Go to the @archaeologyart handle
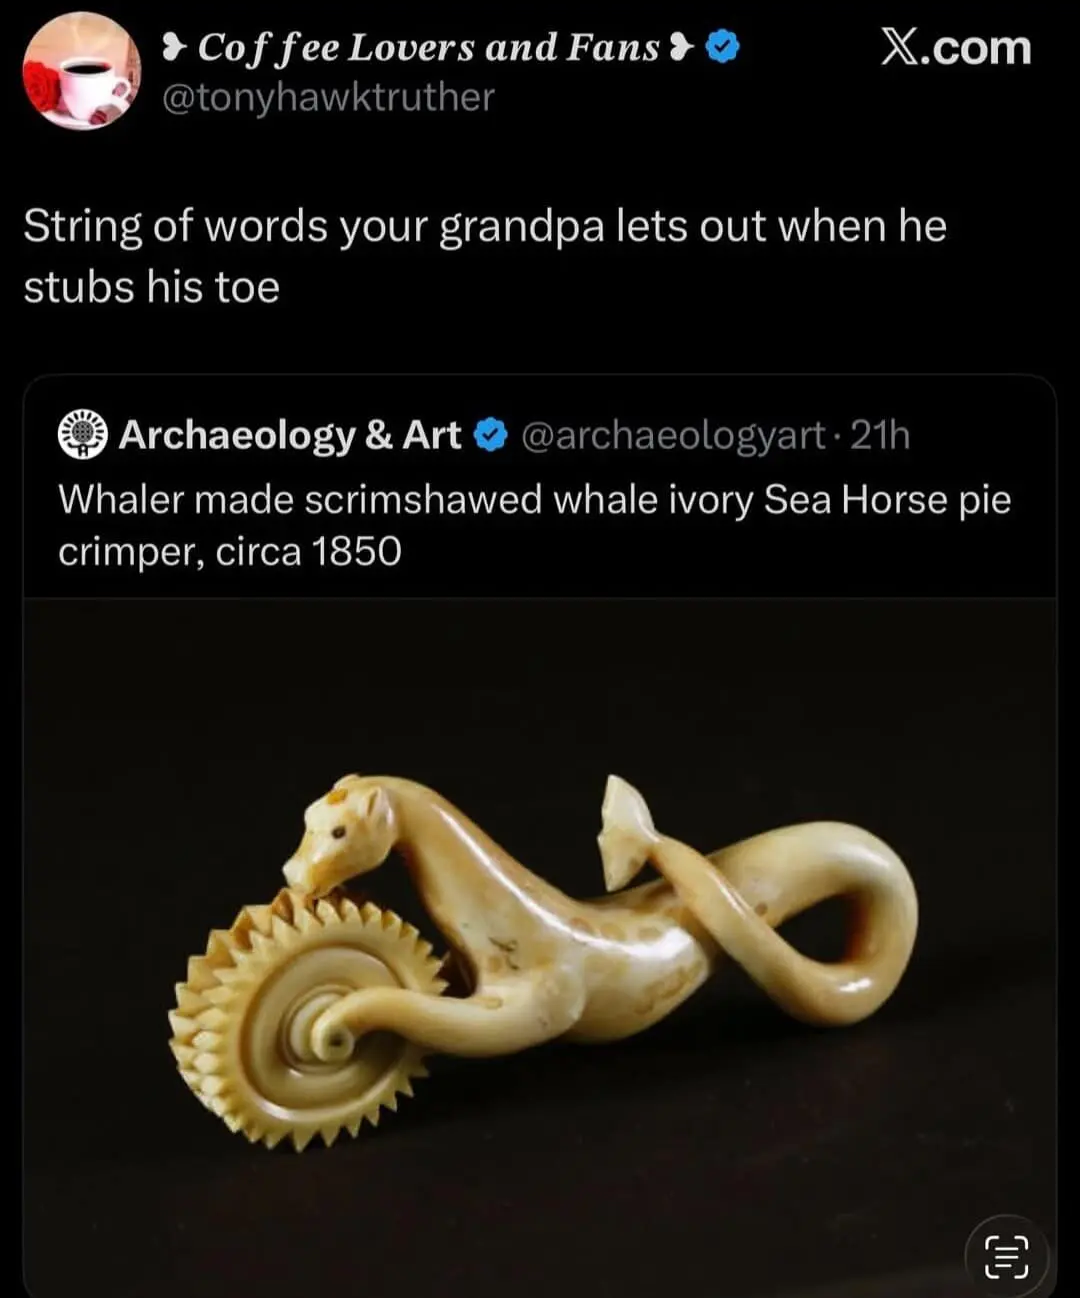This screenshot has height=1298, width=1080. pyautogui.click(x=674, y=435)
